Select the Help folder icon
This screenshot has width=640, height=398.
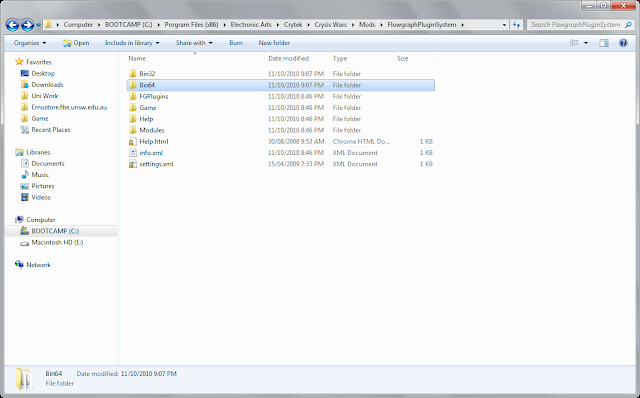pyautogui.click(x=132, y=119)
